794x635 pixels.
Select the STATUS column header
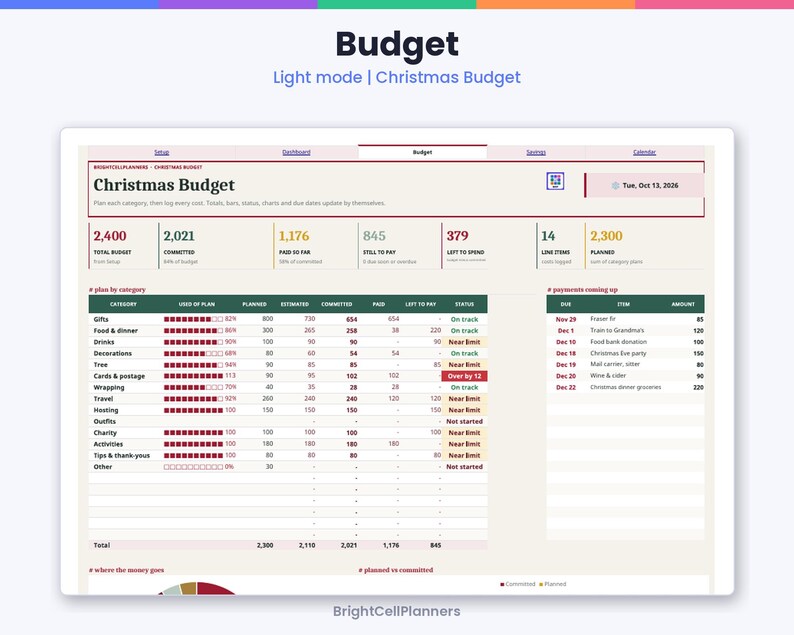464,304
